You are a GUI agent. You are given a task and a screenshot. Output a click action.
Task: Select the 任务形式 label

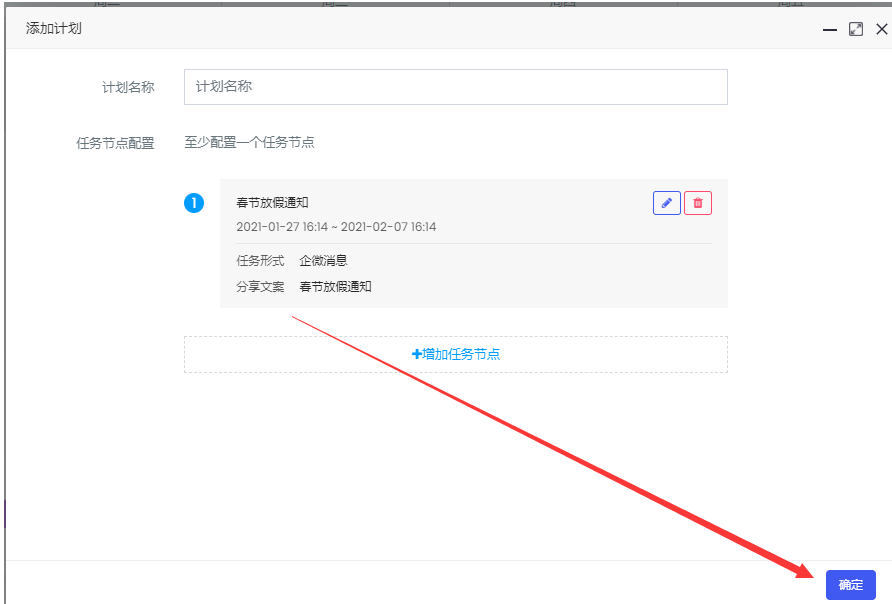click(x=260, y=260)
